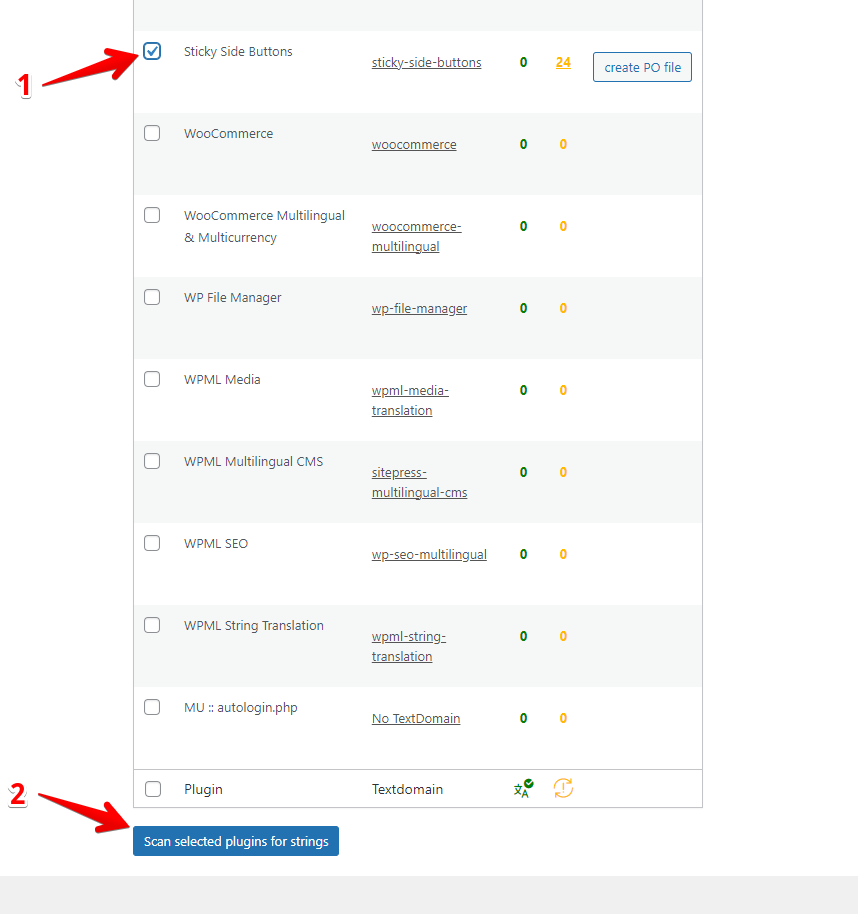This screenshot has height=914, width=858.
Task: Open the sitepress-multilingual-cms link
Action: point(420,482)
